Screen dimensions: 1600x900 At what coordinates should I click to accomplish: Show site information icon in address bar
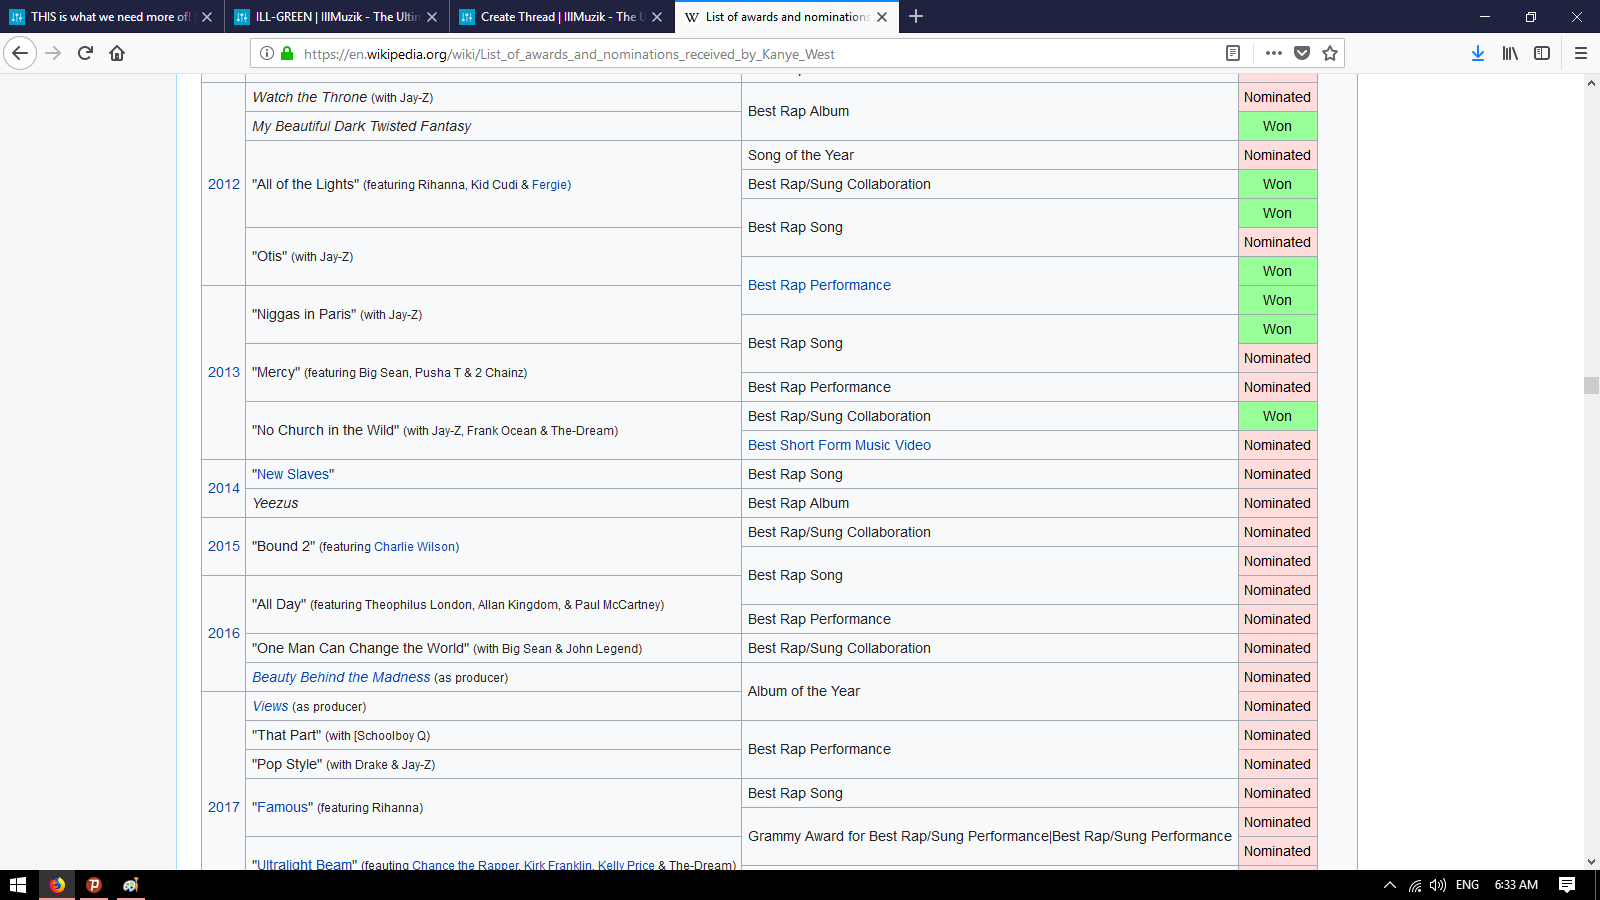click(x=267, y=53)
